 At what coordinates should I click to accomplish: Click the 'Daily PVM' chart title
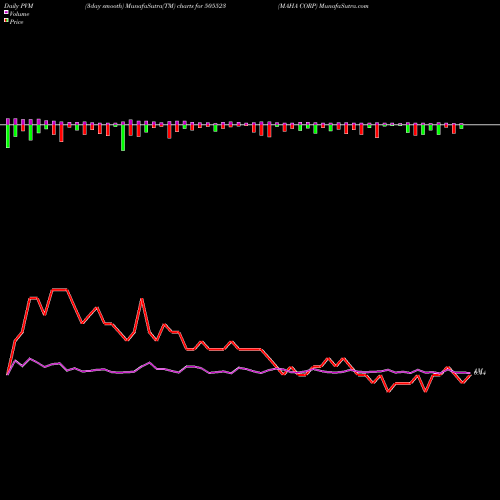point(19,6)
